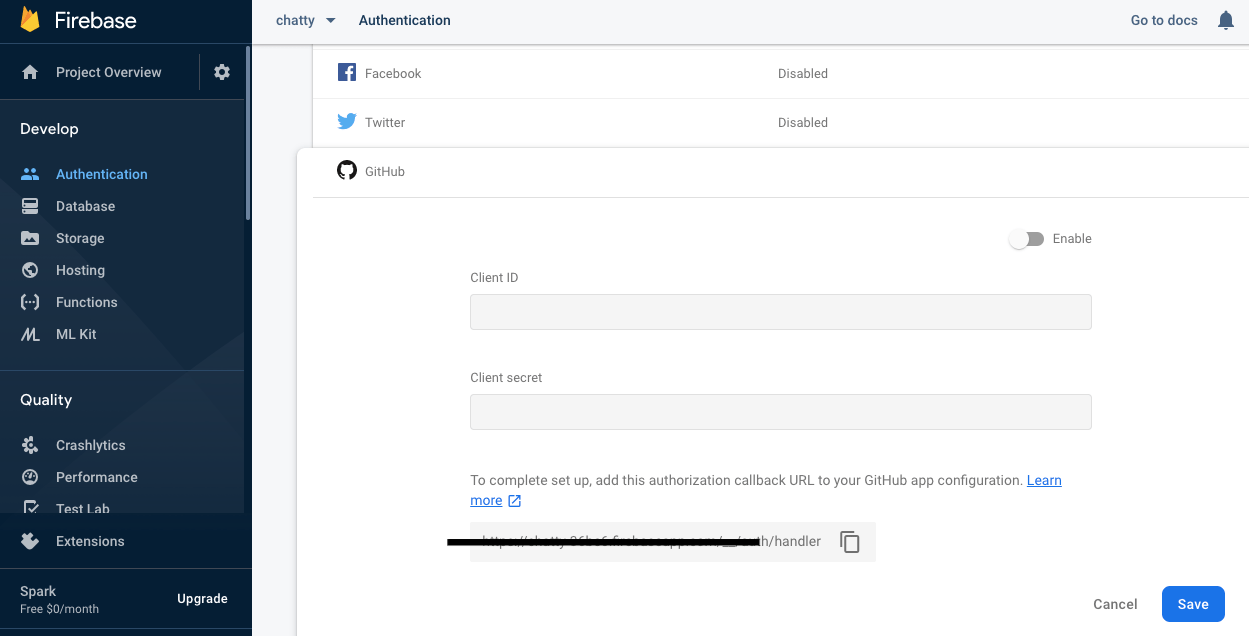Image resolution: width=1249 pixels, height=636 pixels.
Task: Click the ML Kit icon
Action: click(30, 334)
